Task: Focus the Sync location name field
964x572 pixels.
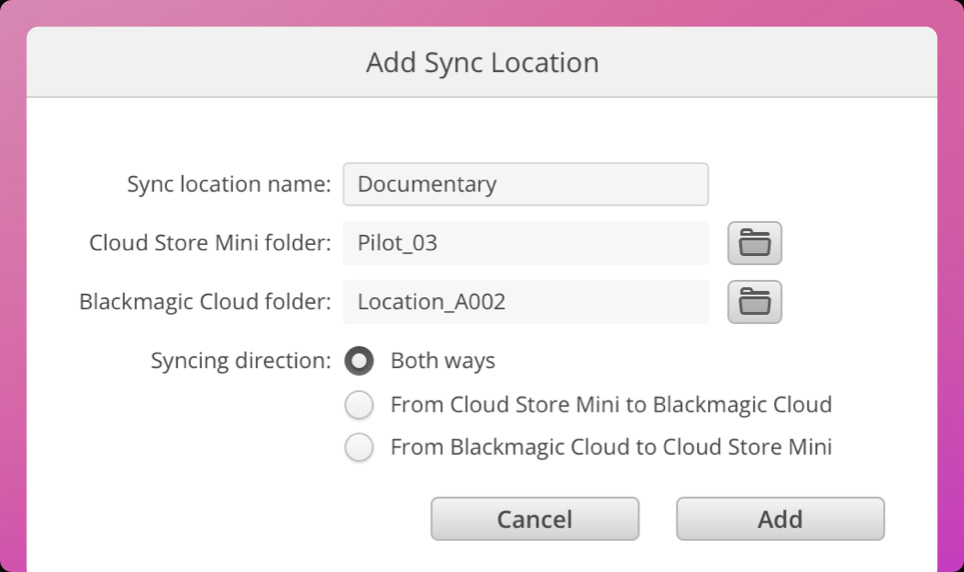Action: click(525, 185)
